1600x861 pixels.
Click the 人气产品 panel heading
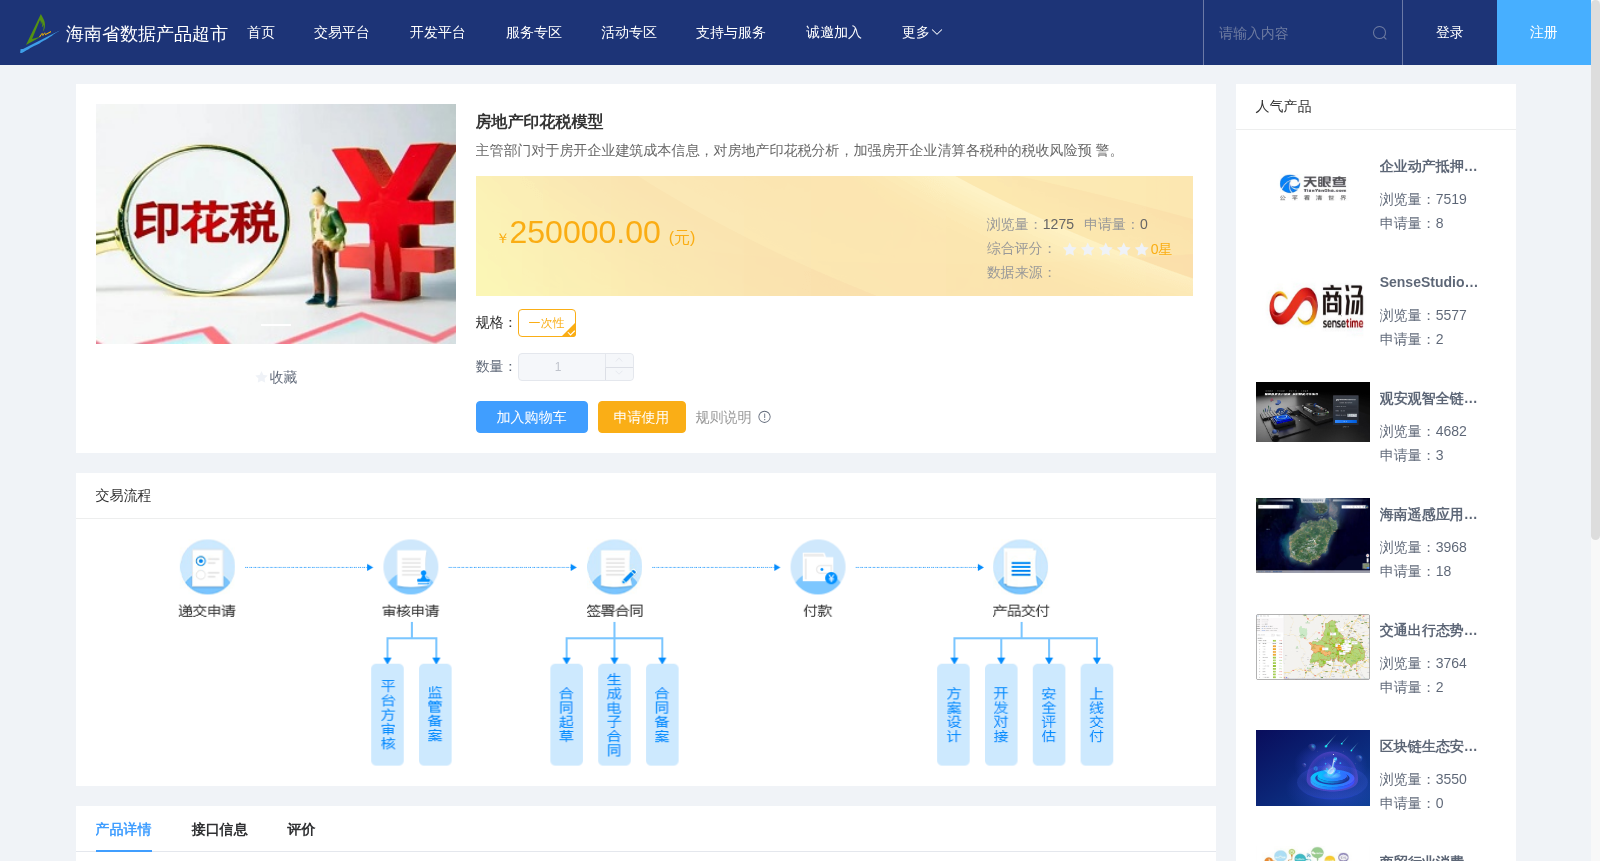click(x=1283, y=106)
